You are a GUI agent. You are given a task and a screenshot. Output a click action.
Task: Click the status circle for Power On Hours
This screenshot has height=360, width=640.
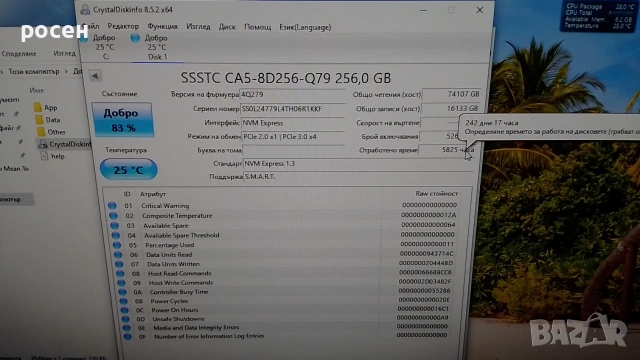(124, 310)
